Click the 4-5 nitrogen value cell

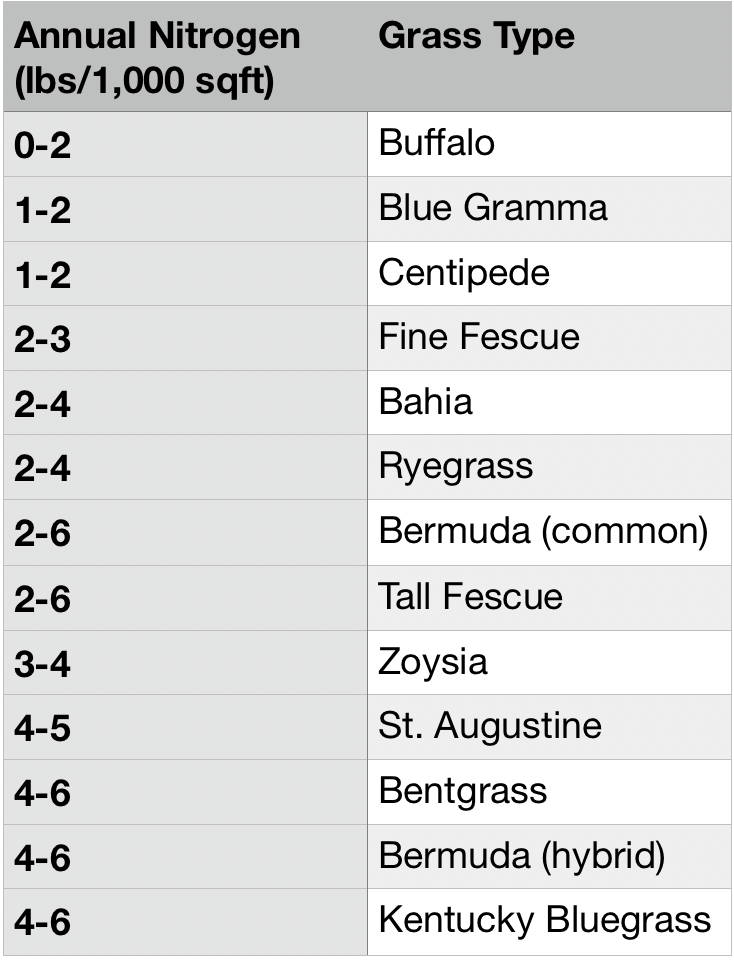tap(185, 727)
